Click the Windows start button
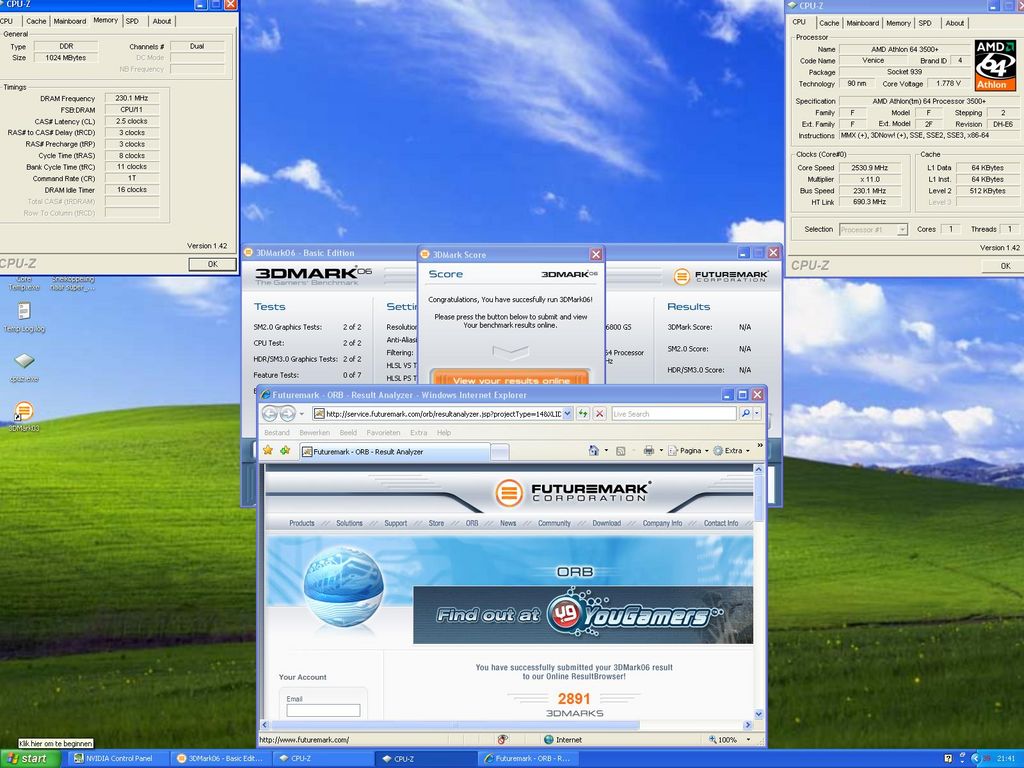Image resolution: width=1024 pixels, height=768 pixels. point(29,758)
